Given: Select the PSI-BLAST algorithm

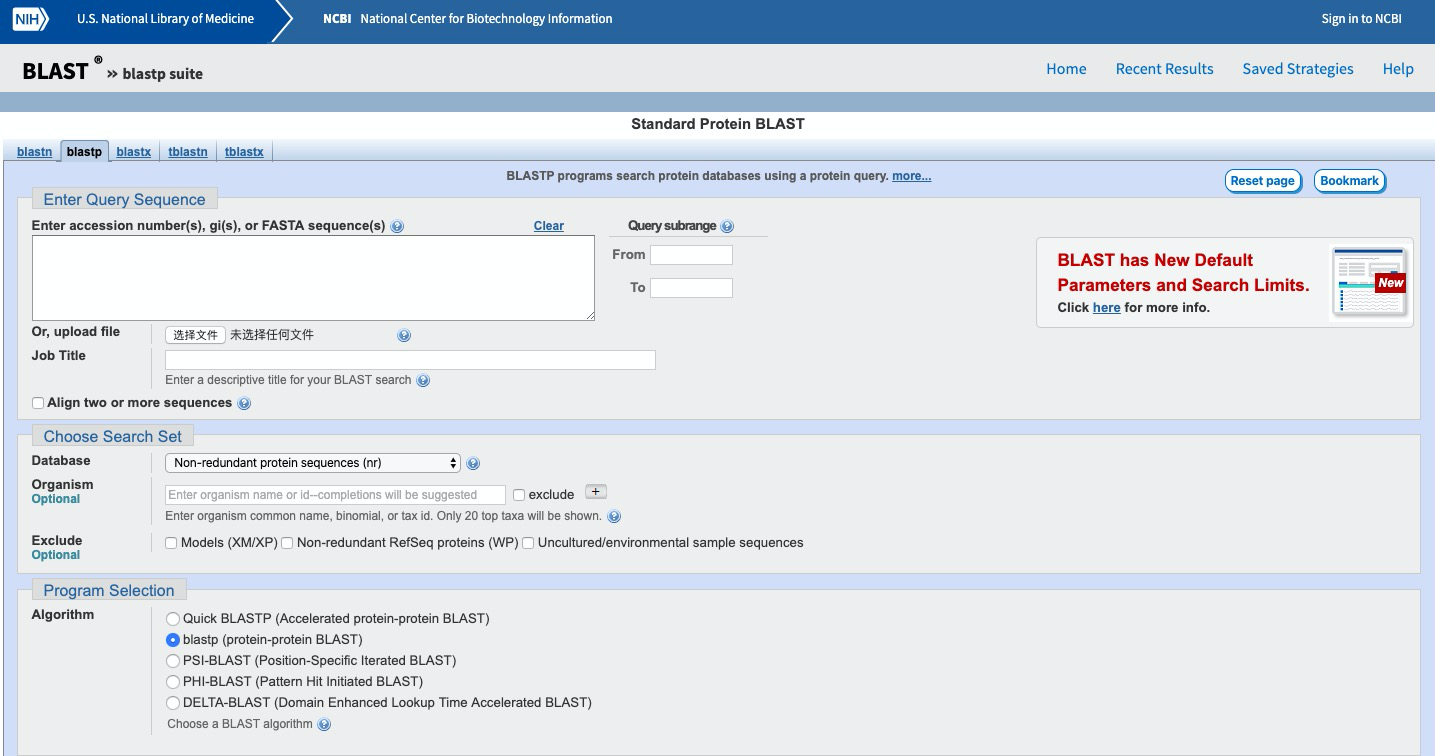Looking at the screenshot, I should 172,660.
